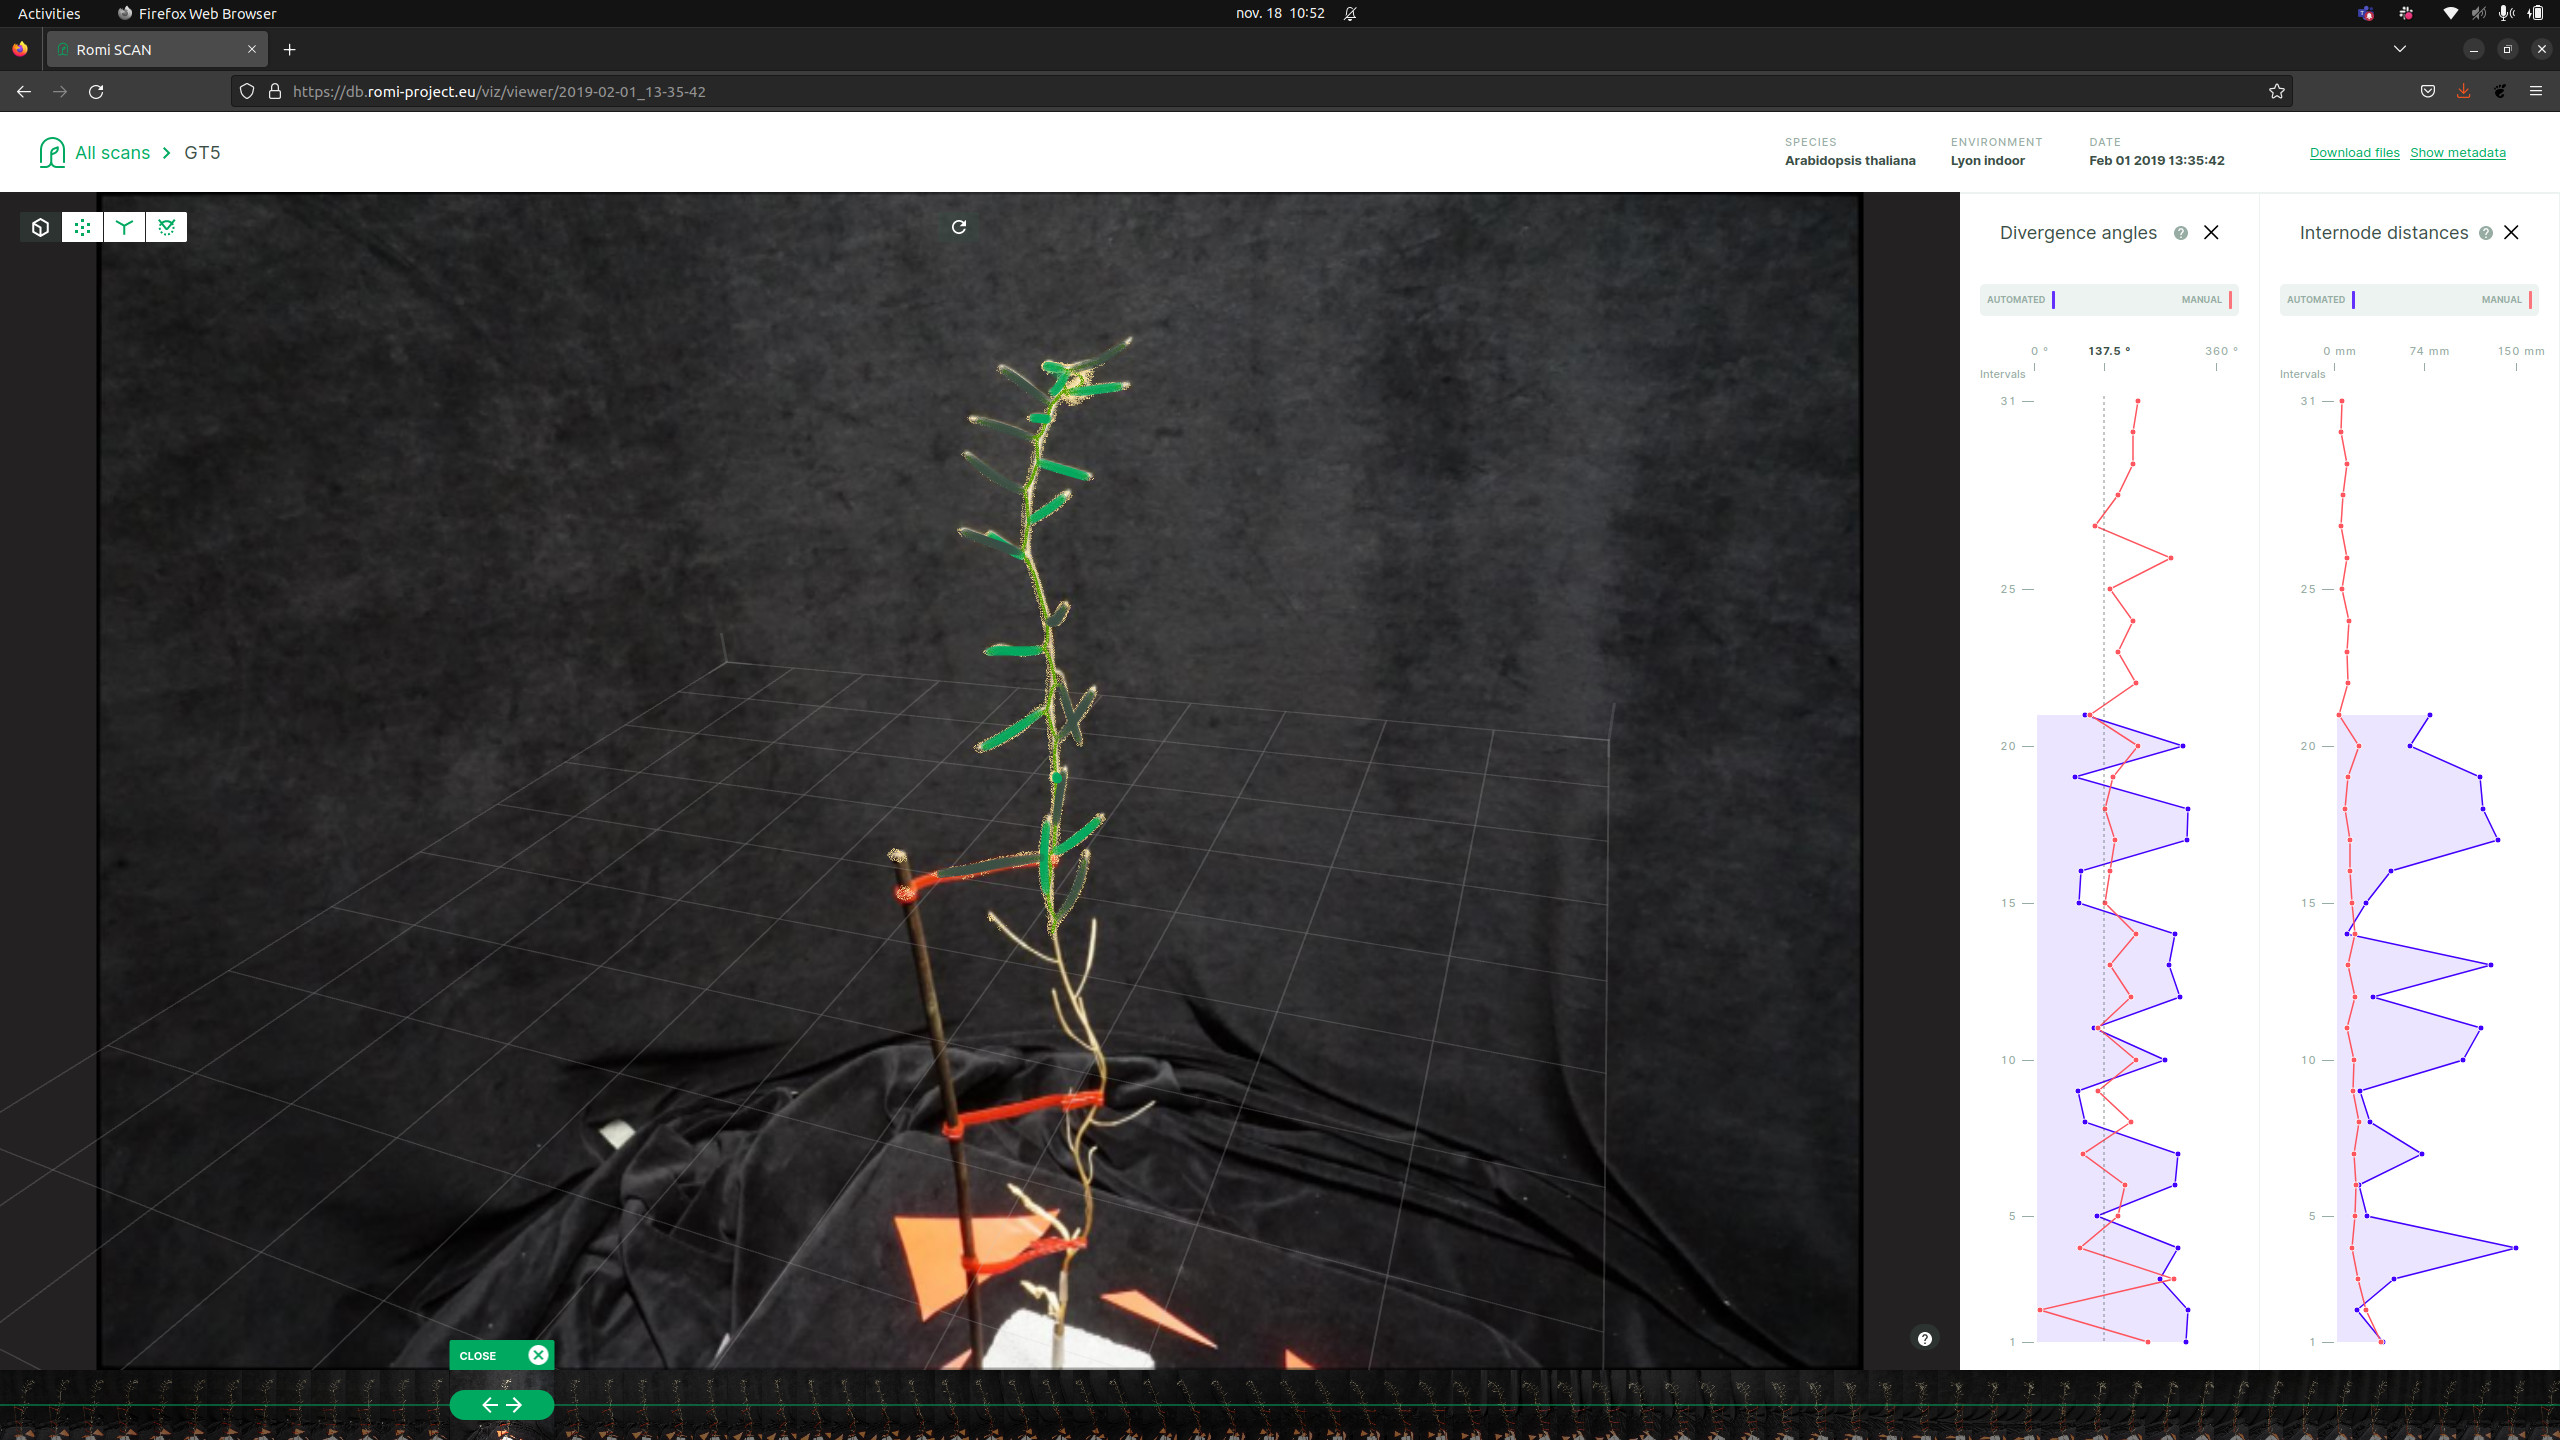Click the Romi plant logo icon
2560x1440 pixels.
[x=51, y=152]
